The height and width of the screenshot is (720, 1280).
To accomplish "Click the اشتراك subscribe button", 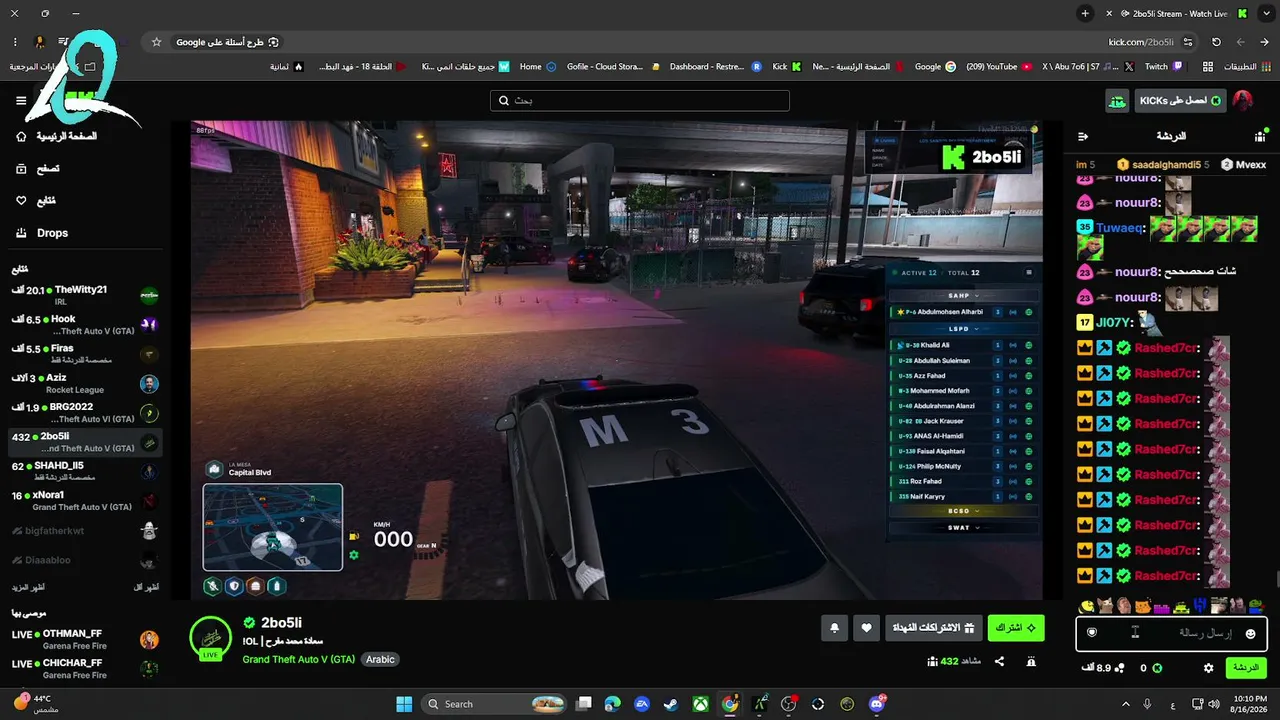I will pyautogui.click(x=1016, y=628).
